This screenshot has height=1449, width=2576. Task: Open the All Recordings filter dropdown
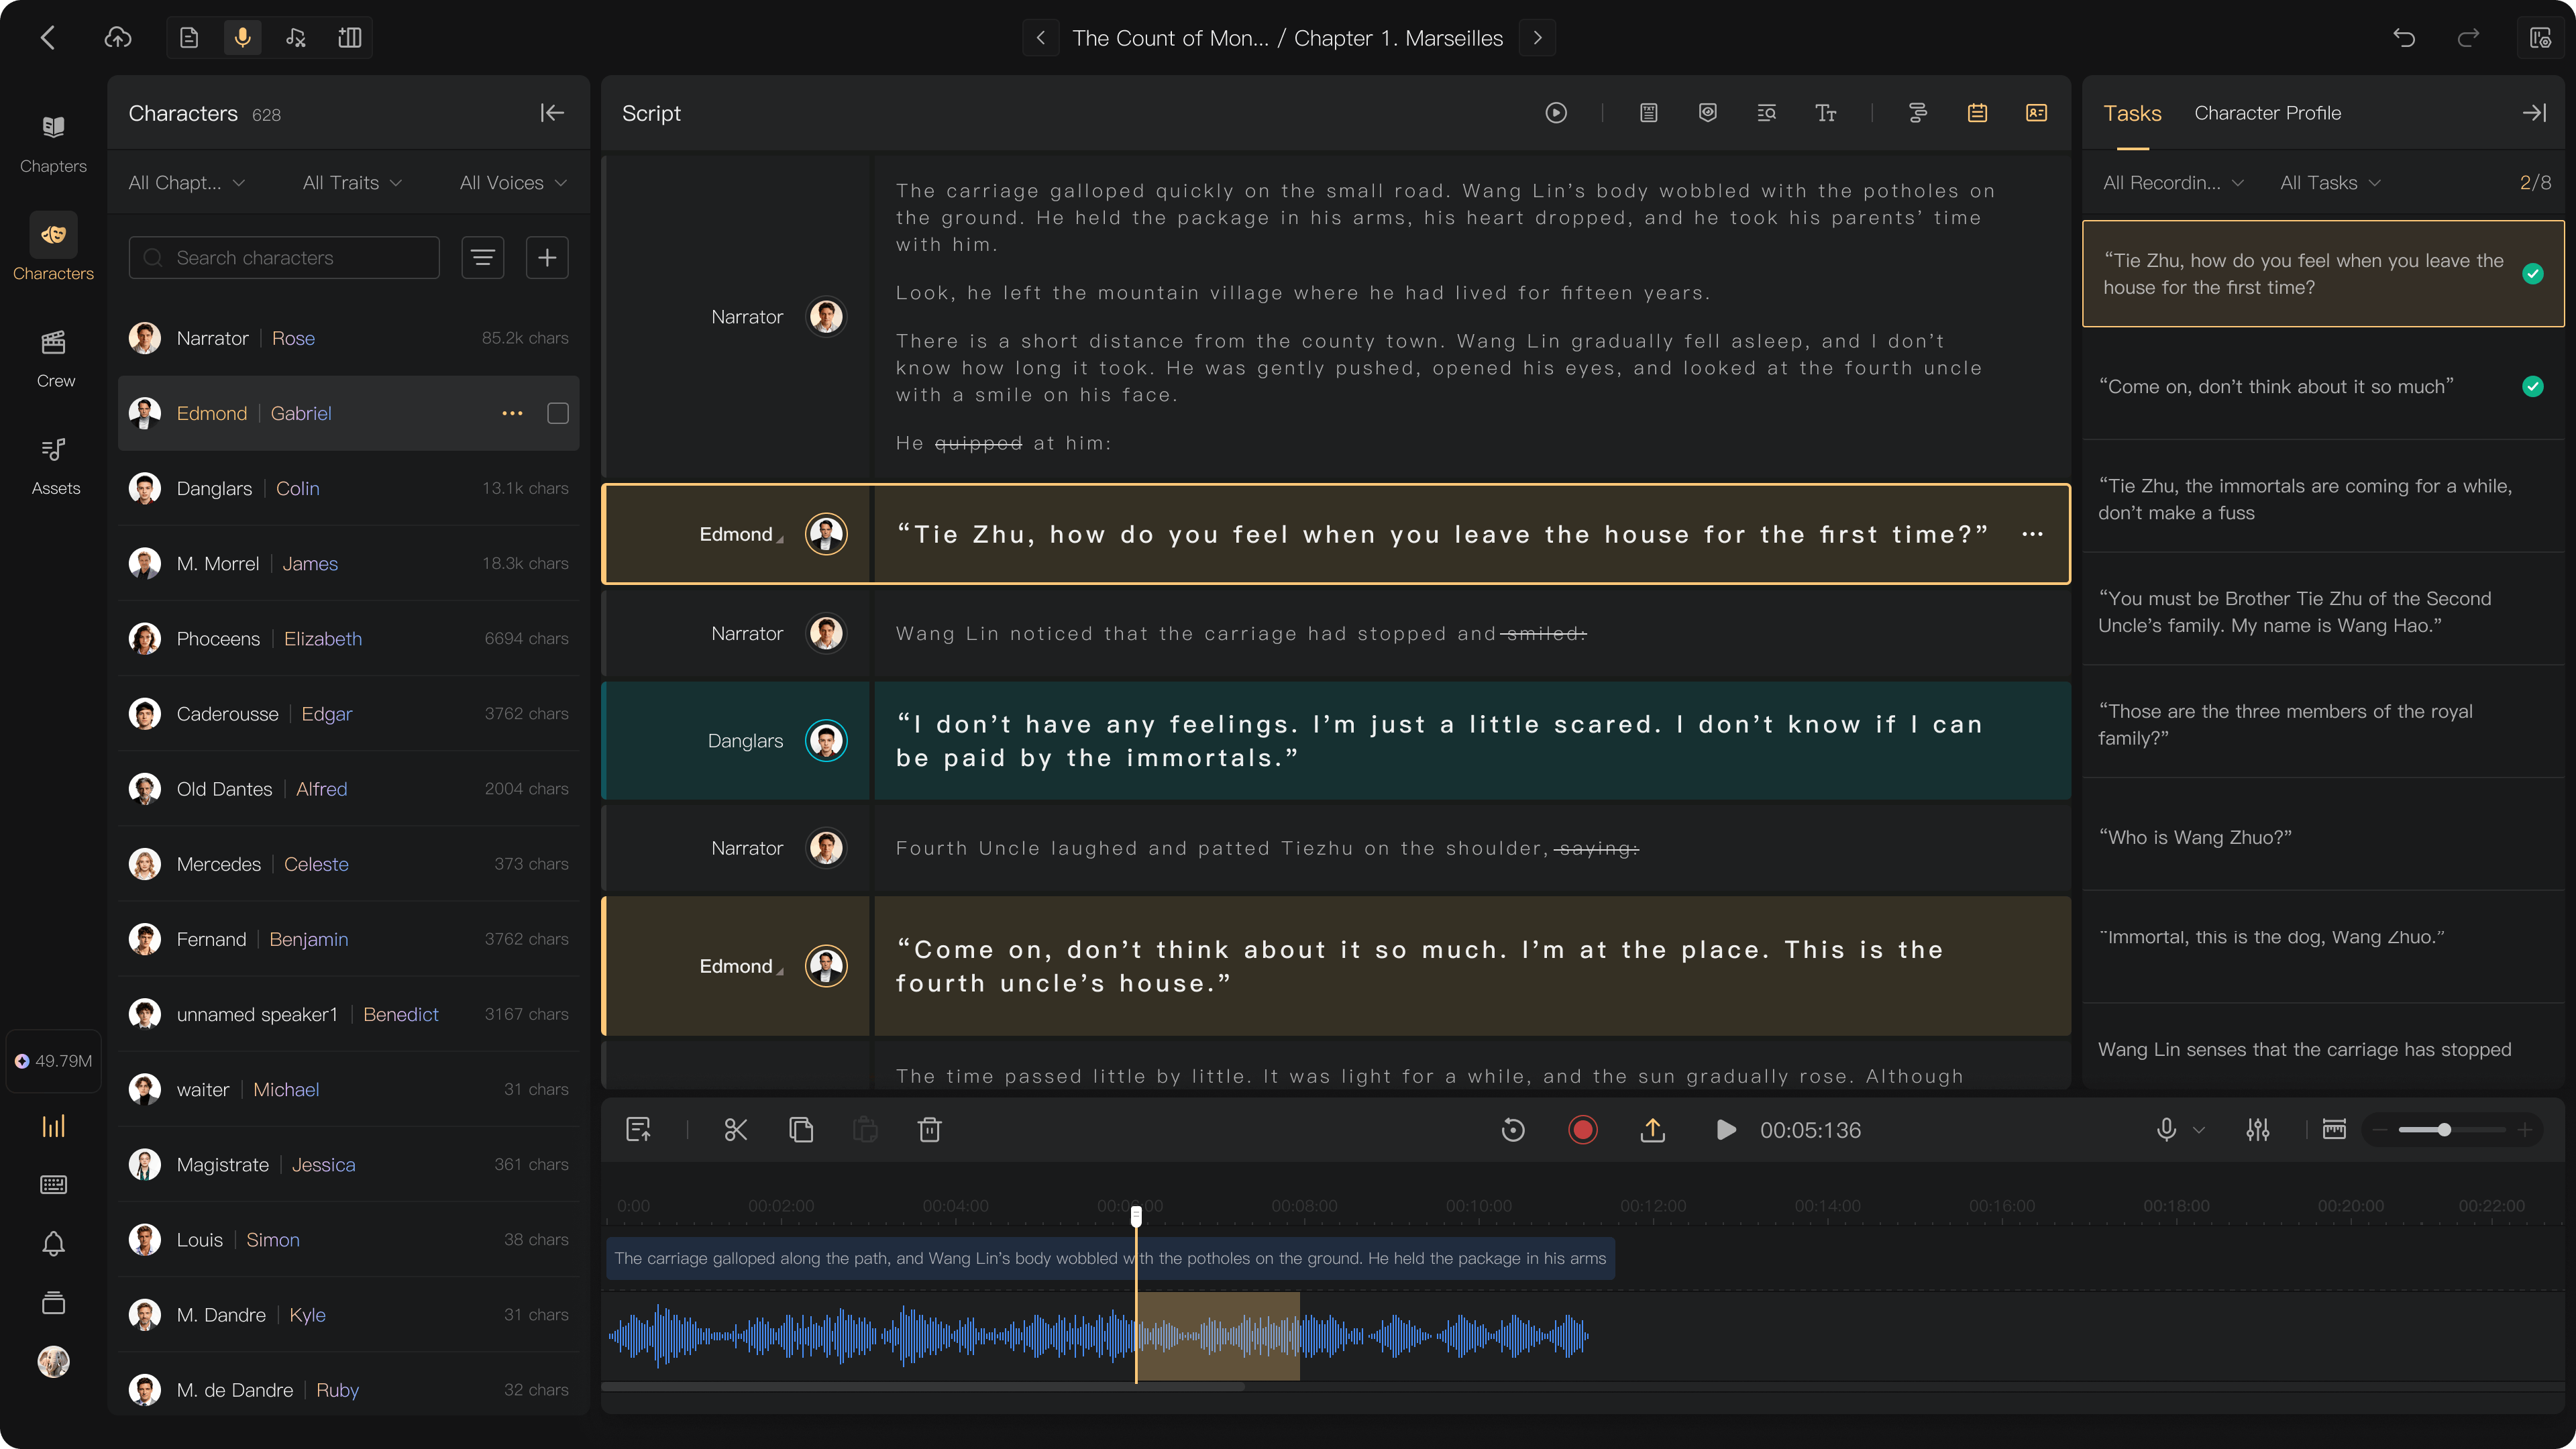click(x=2173, y=183)
